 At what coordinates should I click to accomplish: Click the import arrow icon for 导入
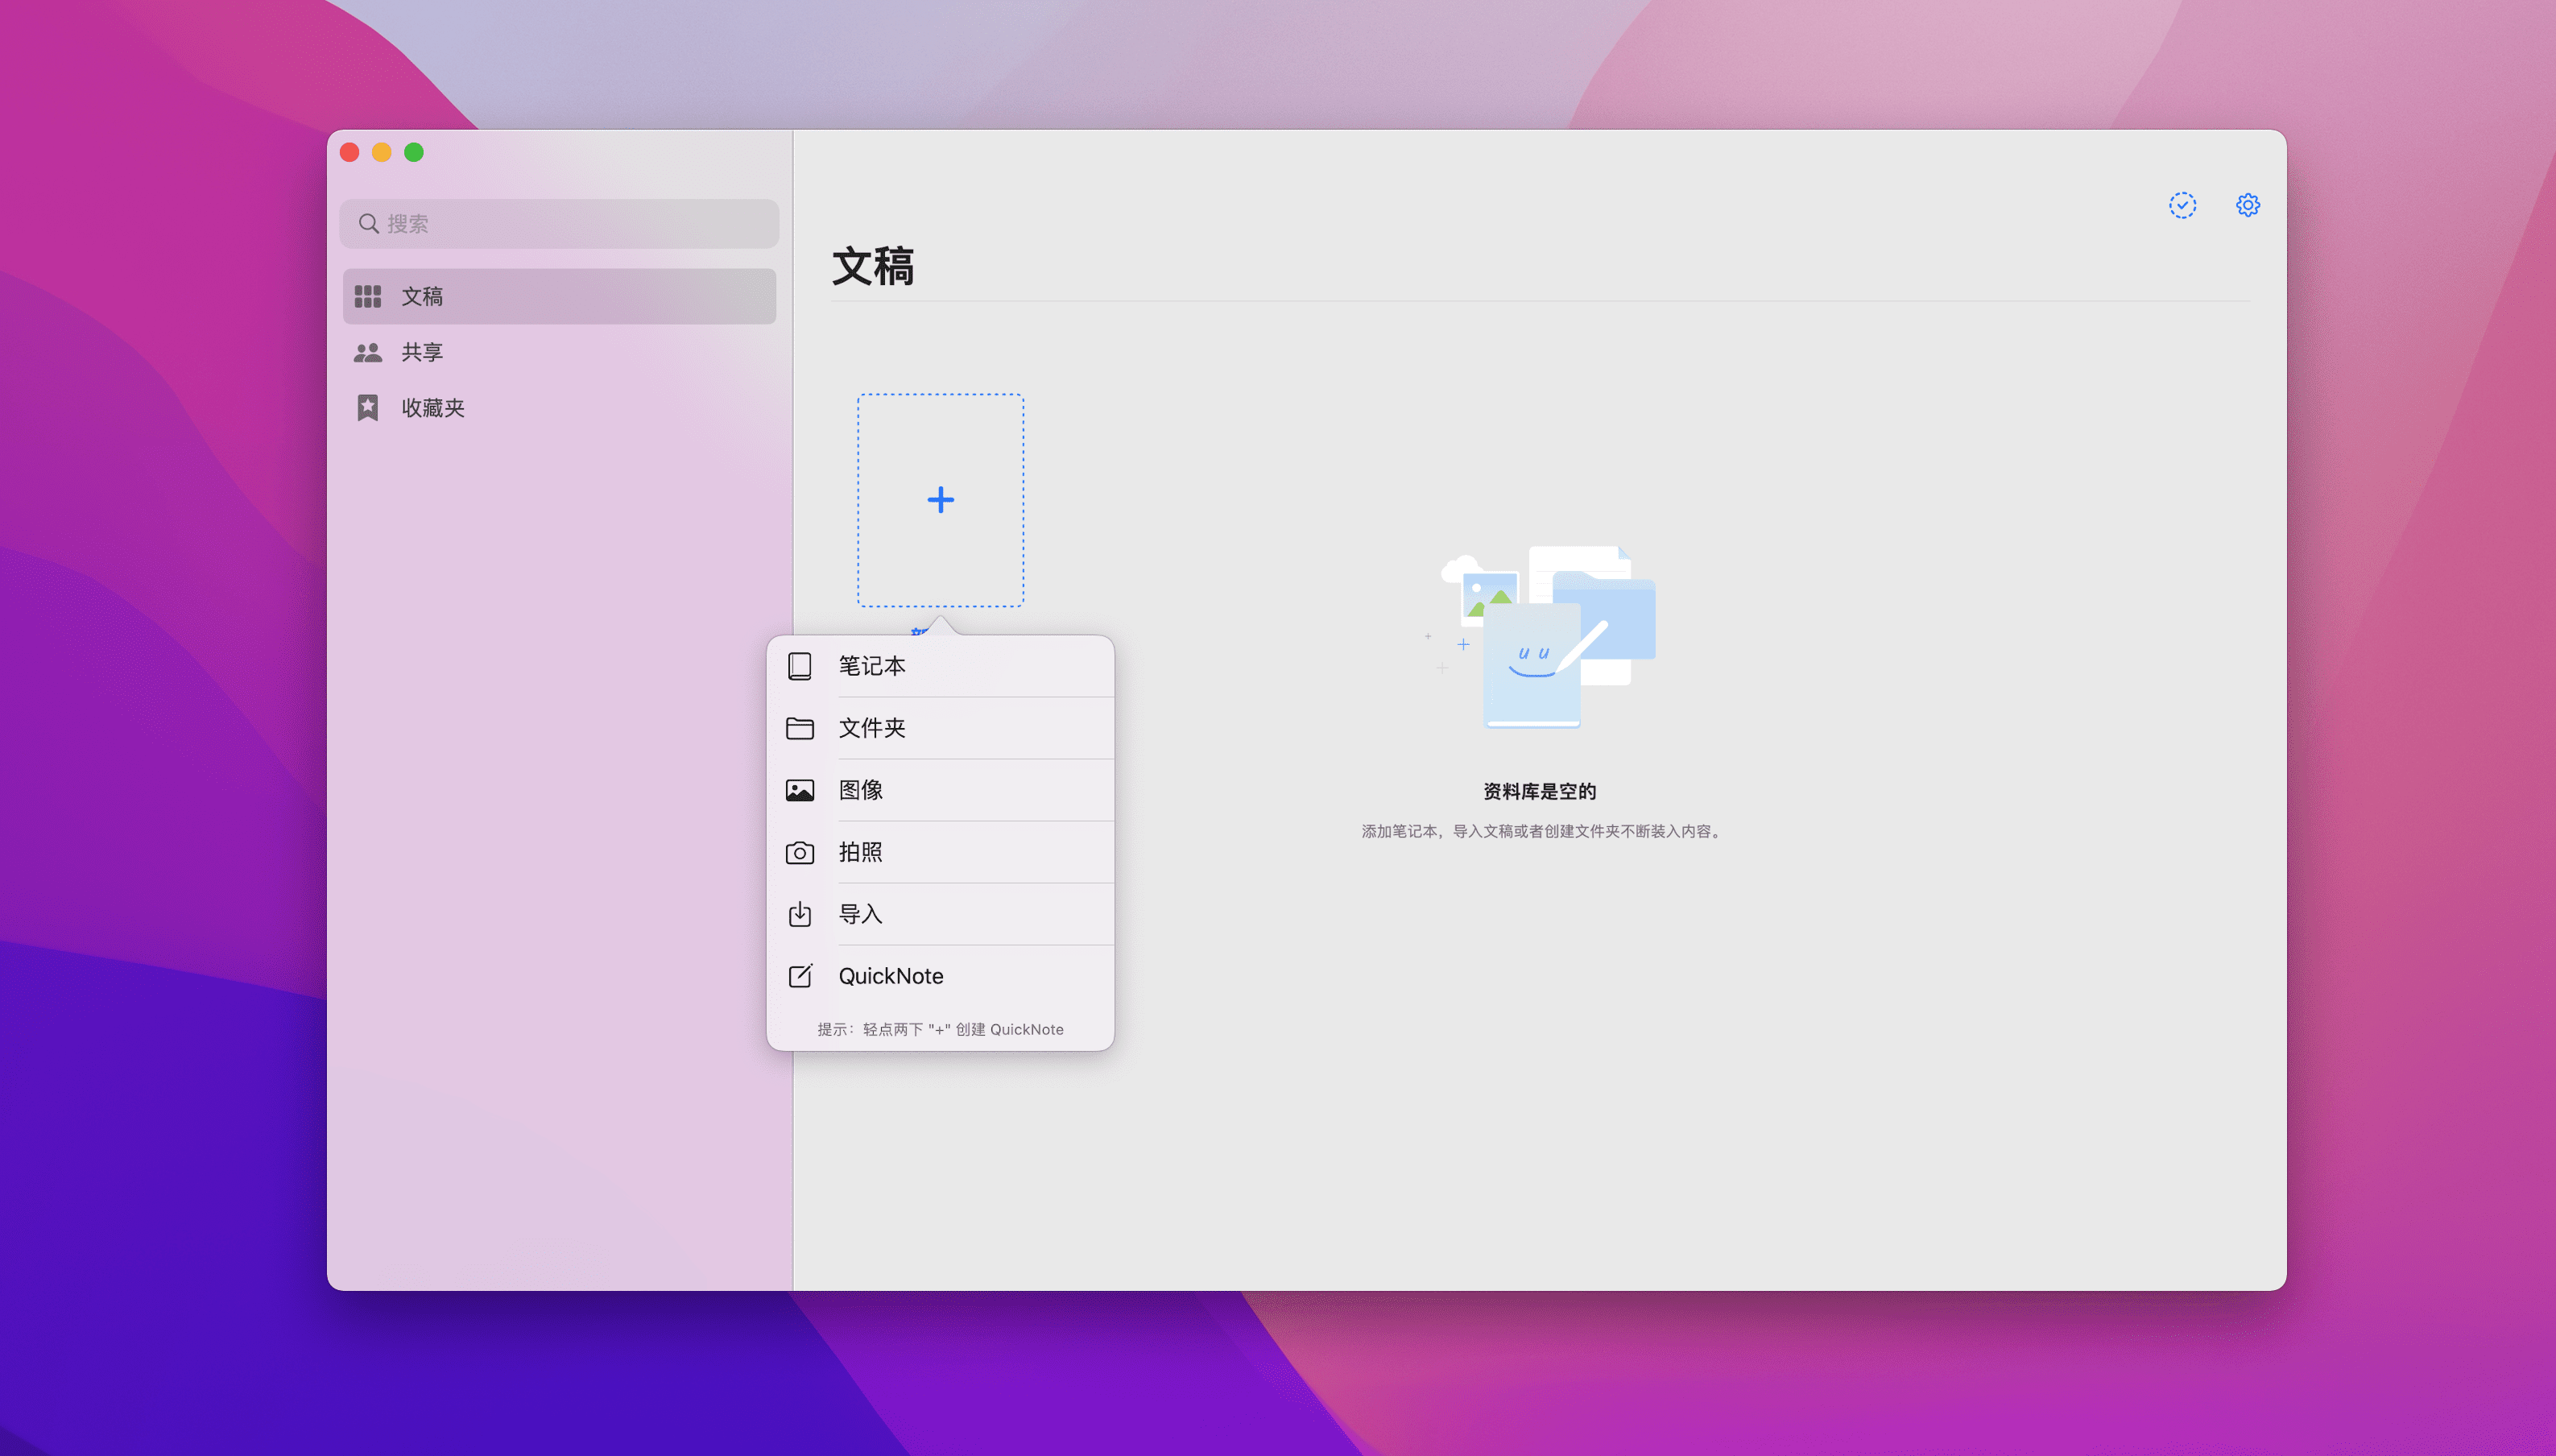tap(799, 914)
